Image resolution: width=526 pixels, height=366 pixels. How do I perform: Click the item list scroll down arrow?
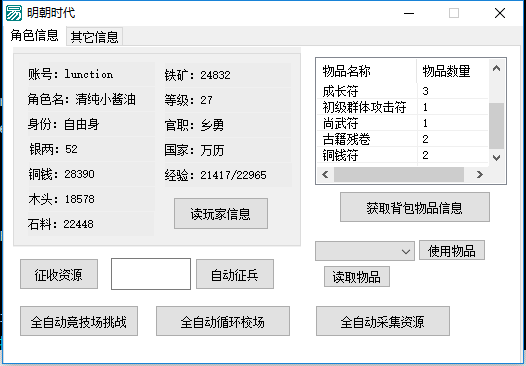(x=496, y=157)
